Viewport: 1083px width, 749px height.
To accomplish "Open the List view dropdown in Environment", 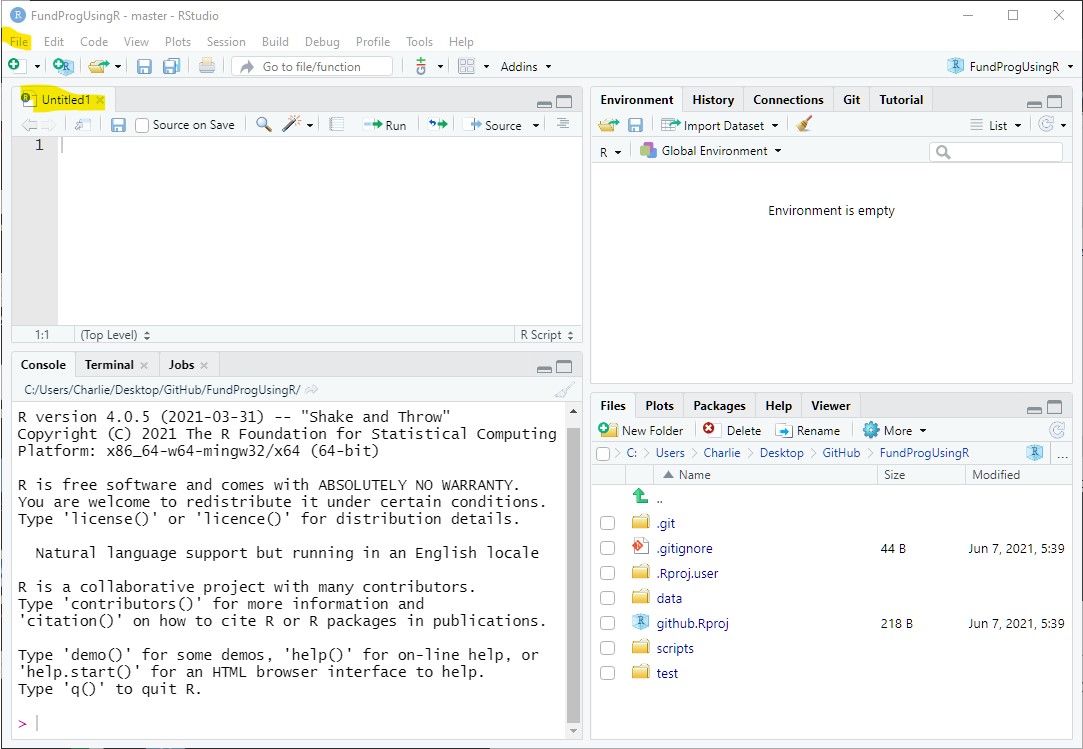I will tap(995, 125).
